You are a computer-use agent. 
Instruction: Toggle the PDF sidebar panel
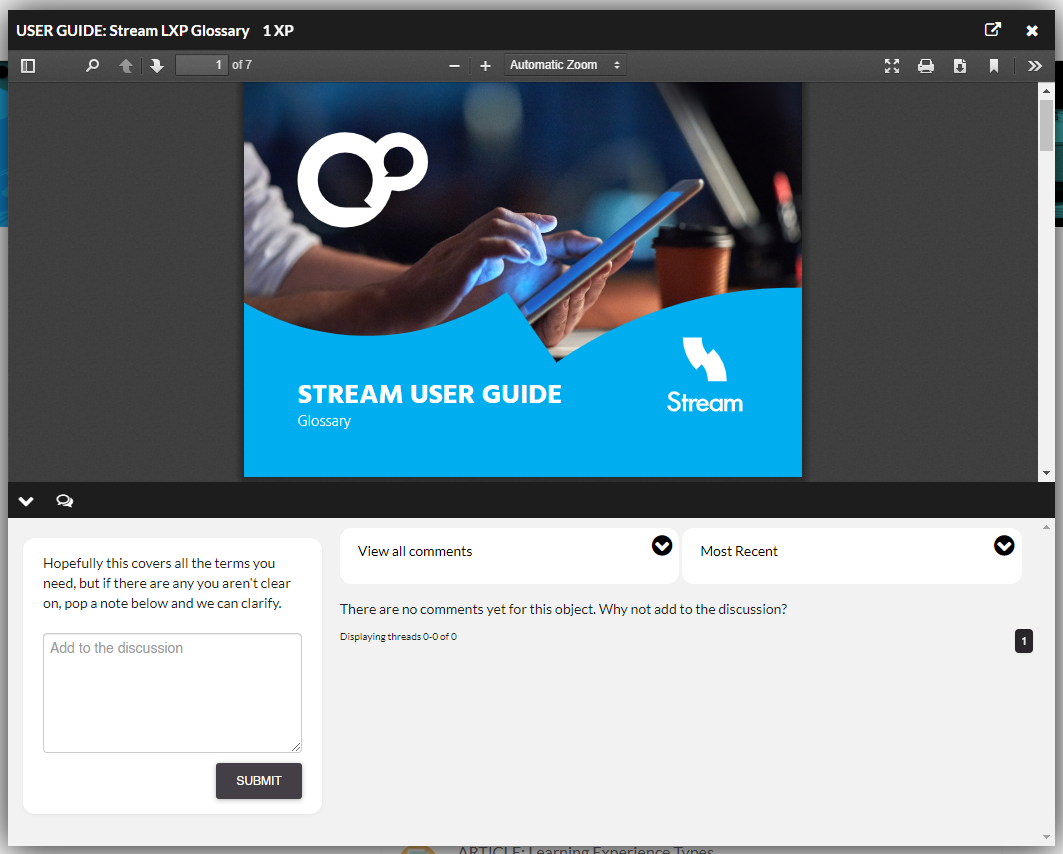28,66
